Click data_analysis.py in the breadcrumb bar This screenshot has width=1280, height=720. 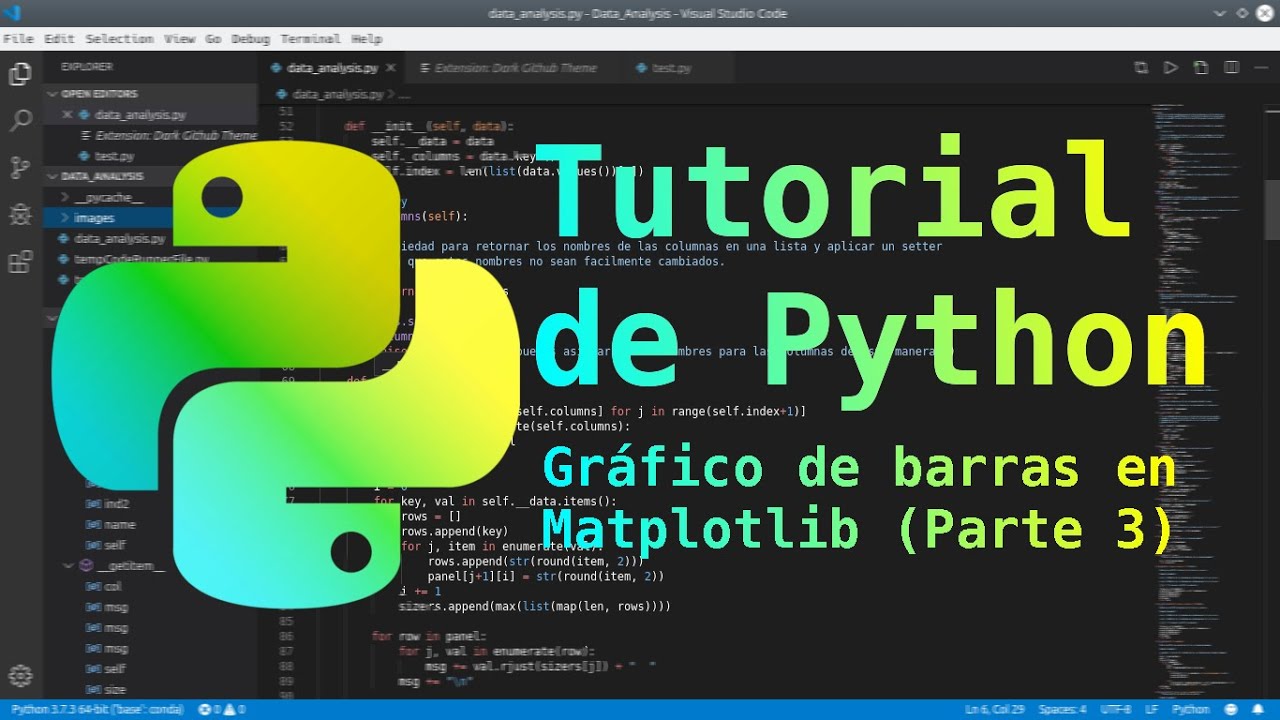338,94
